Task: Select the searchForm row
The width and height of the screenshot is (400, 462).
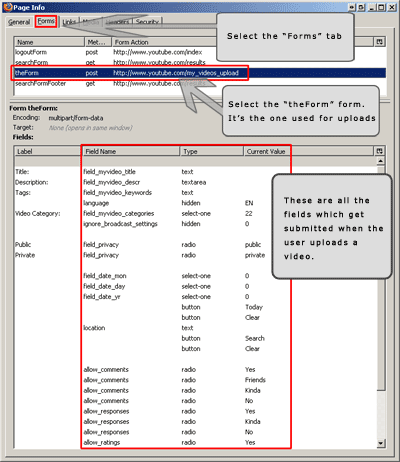Action: coord(200,62)
